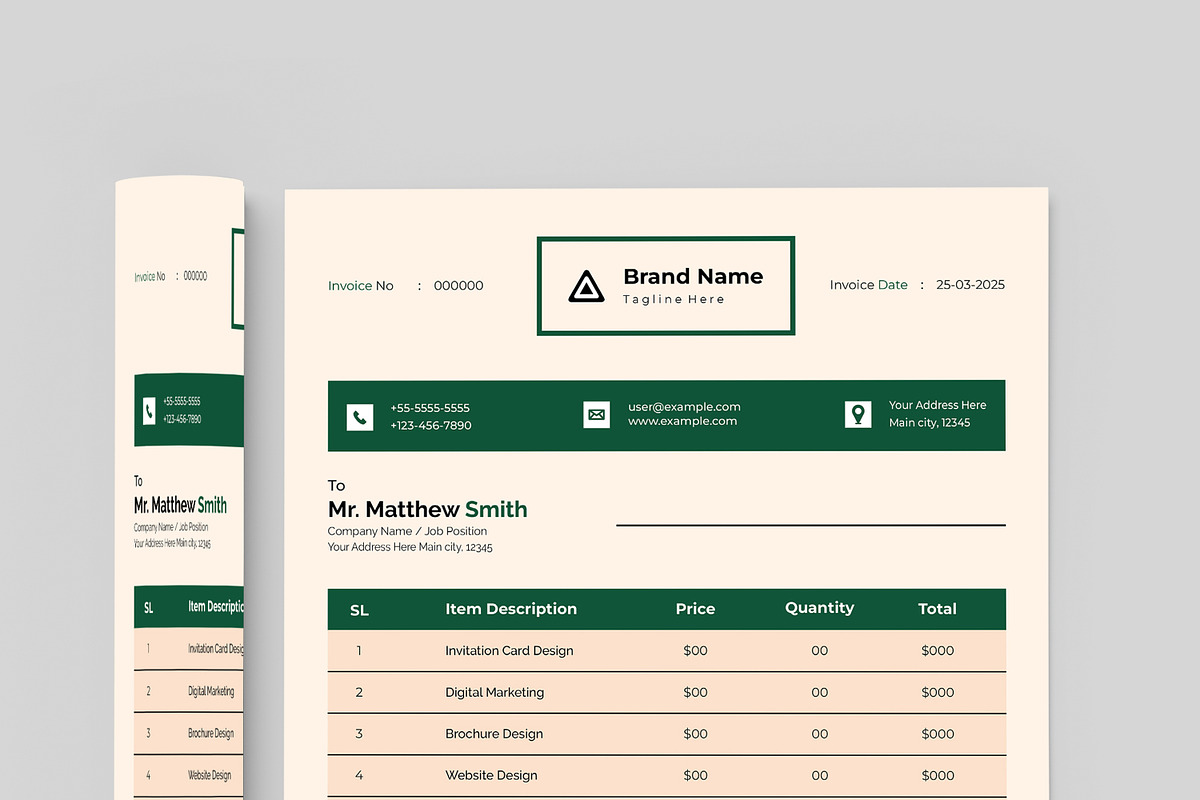Select 'Website Design' on the flat invoice
The width and height of the screenshot is (1200, 800).
491,776
